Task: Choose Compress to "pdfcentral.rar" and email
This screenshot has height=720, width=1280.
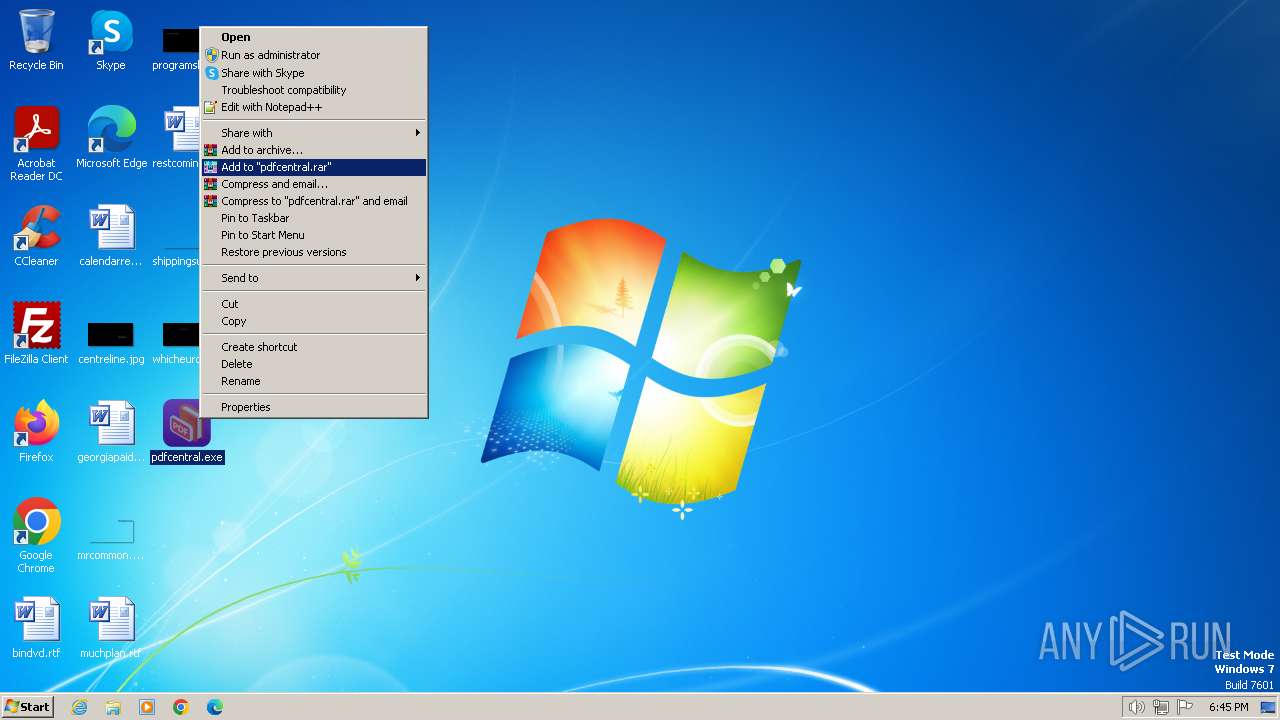Action: 314,201
